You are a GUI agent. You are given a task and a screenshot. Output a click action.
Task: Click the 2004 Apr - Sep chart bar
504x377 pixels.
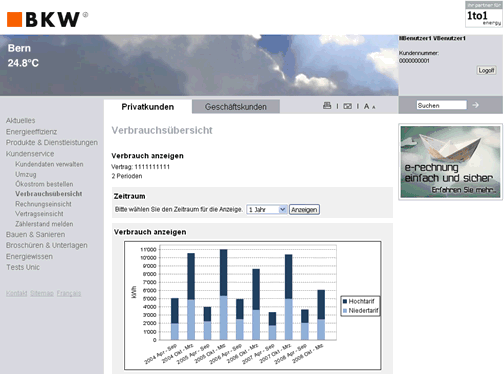click(175, 319)
